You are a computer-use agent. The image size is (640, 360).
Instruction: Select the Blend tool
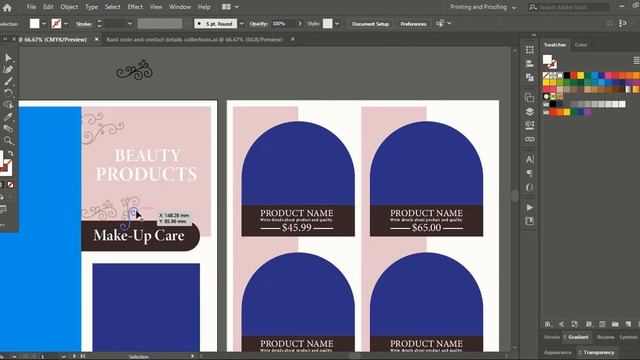pyautogui.click(x=8, y=129)
